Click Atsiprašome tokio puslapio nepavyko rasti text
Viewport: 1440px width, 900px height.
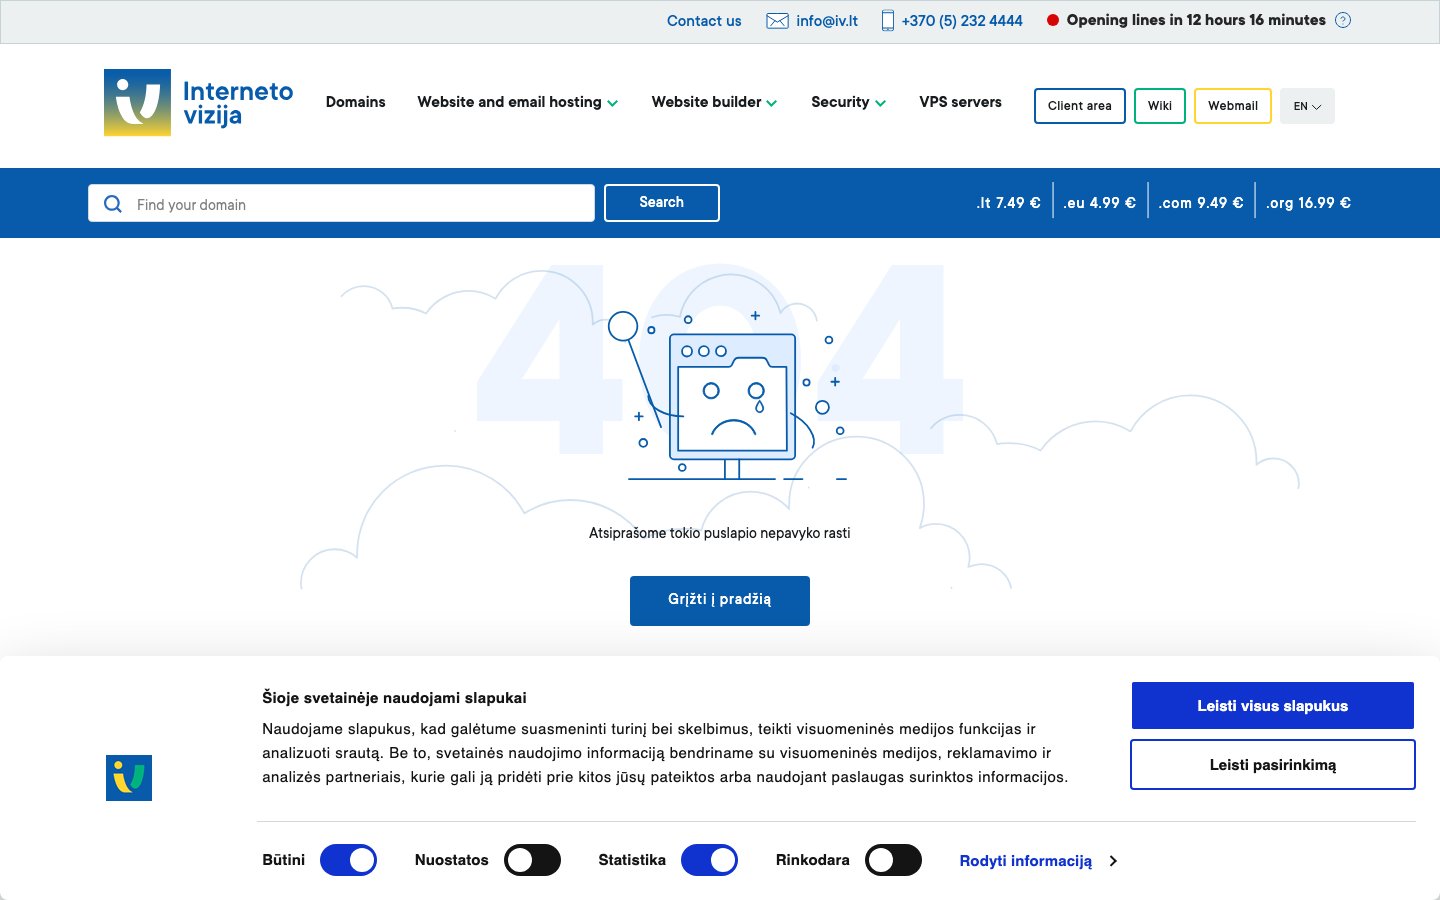click(720, 533)
